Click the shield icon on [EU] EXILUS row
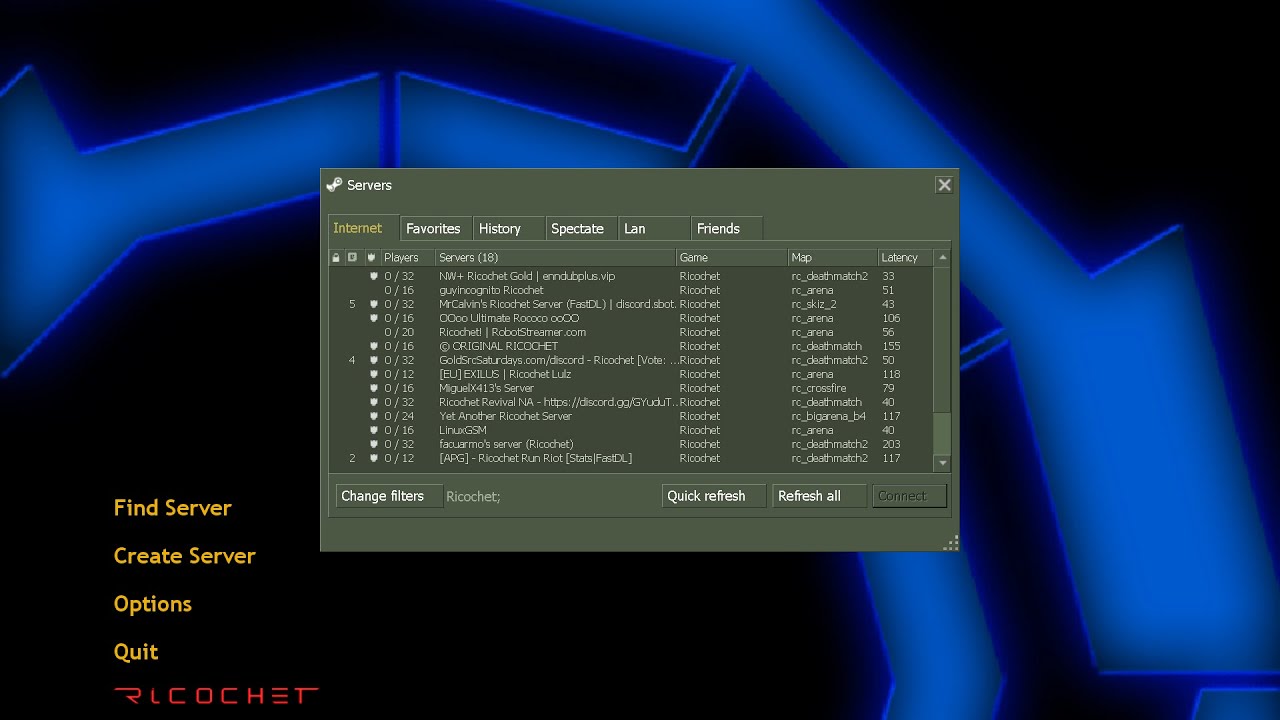The width and height of the screenshot is (1280, 720). click(x=374, y=374)
